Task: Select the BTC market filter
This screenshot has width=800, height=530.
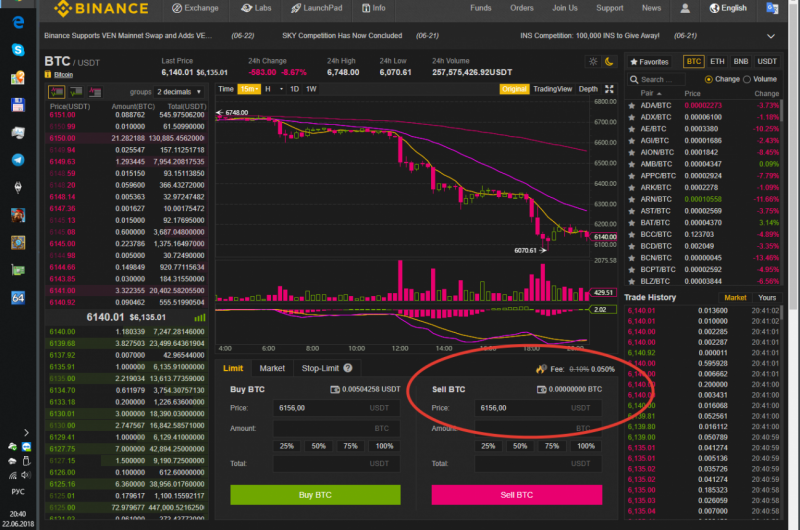Action: pos(693,61)
